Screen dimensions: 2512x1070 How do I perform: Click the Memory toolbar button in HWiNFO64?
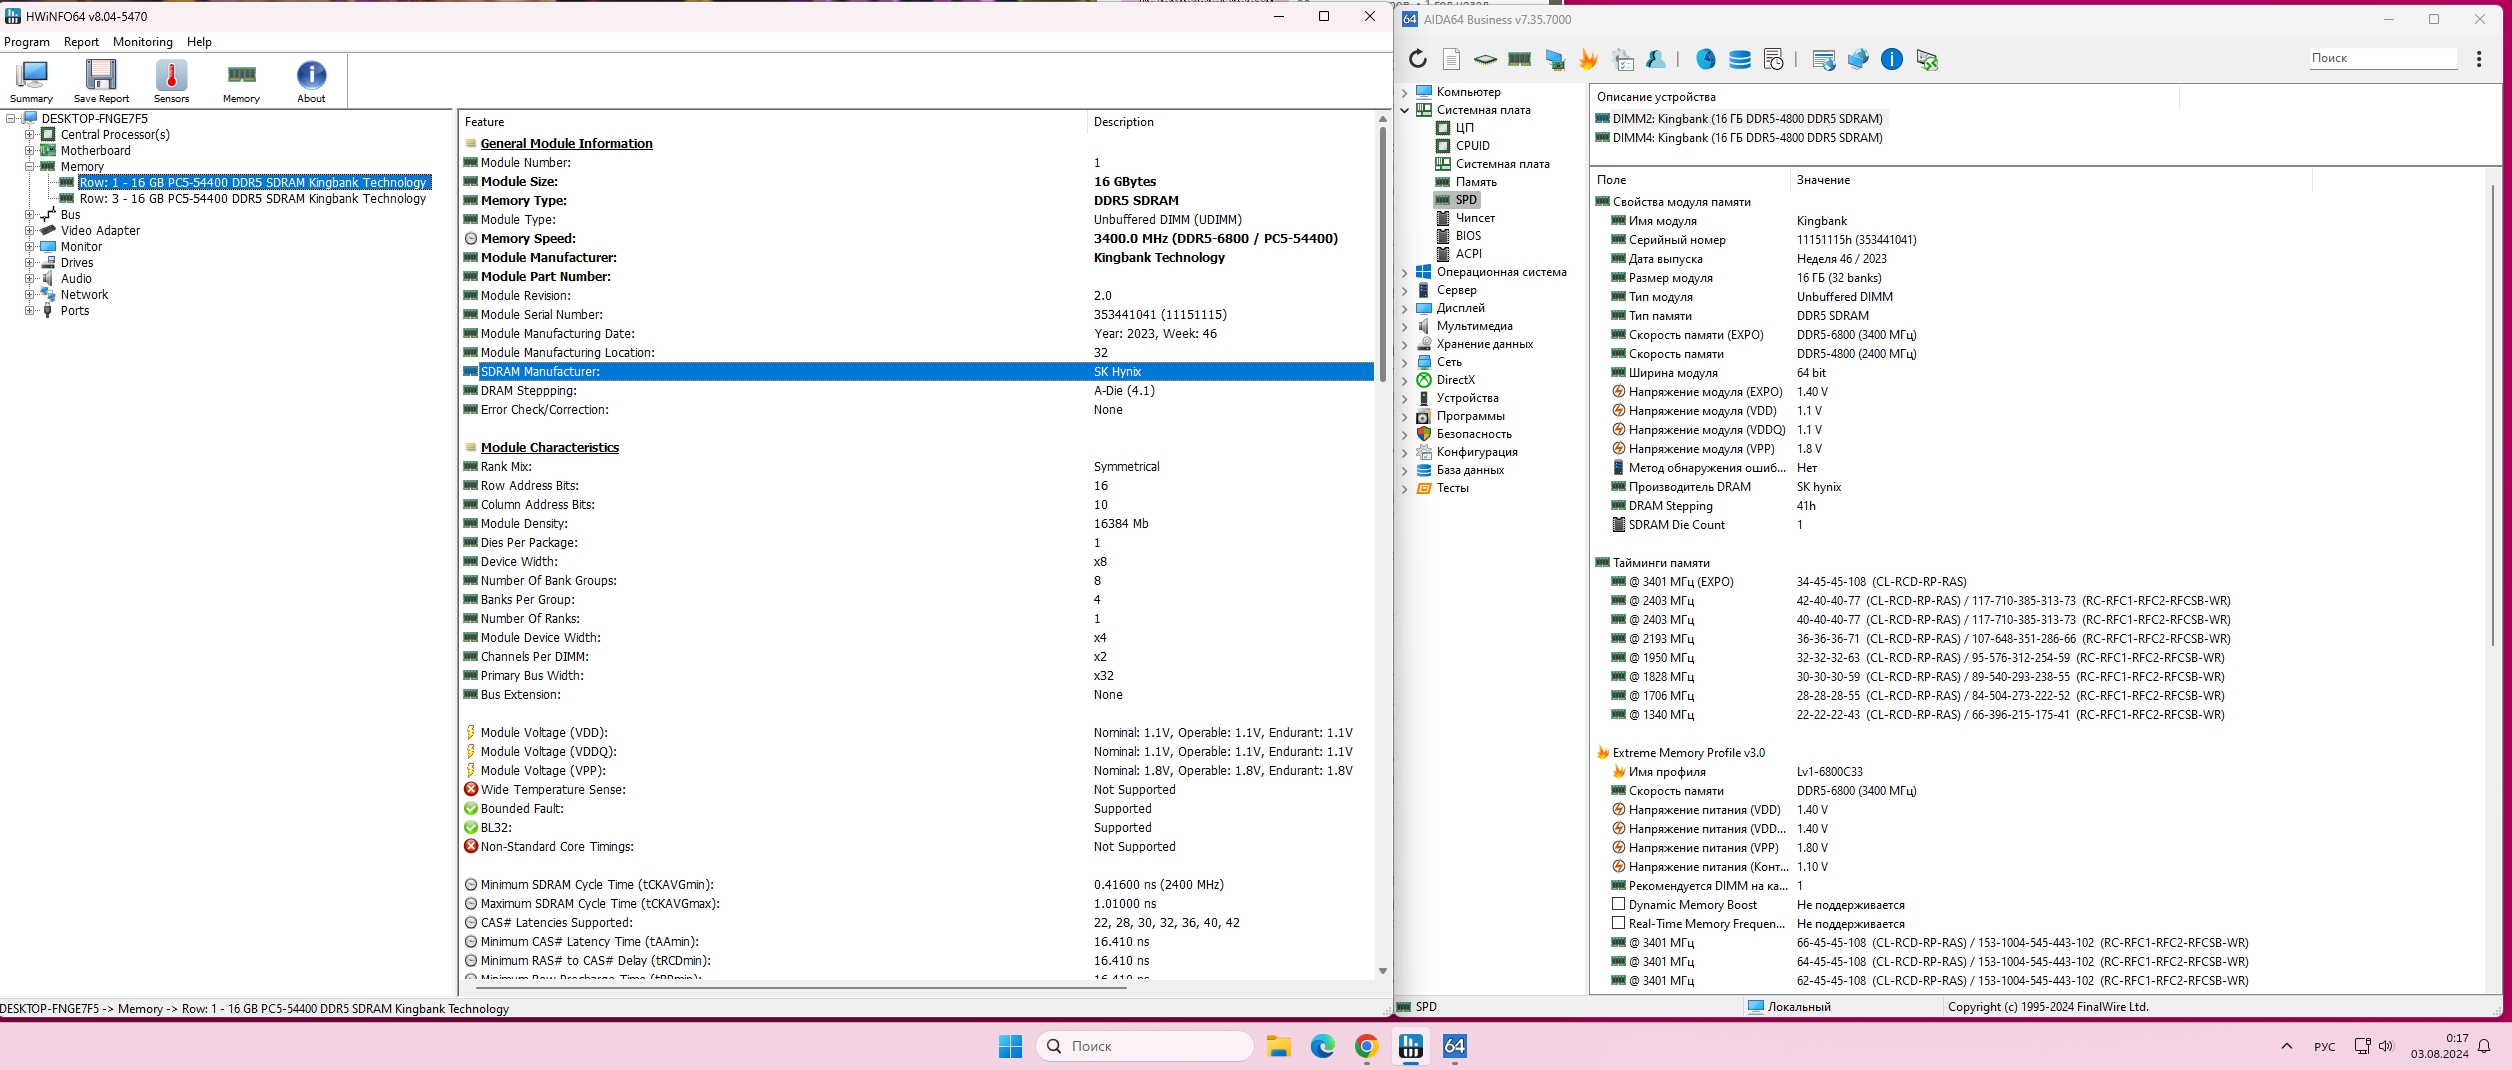(241, 81)
